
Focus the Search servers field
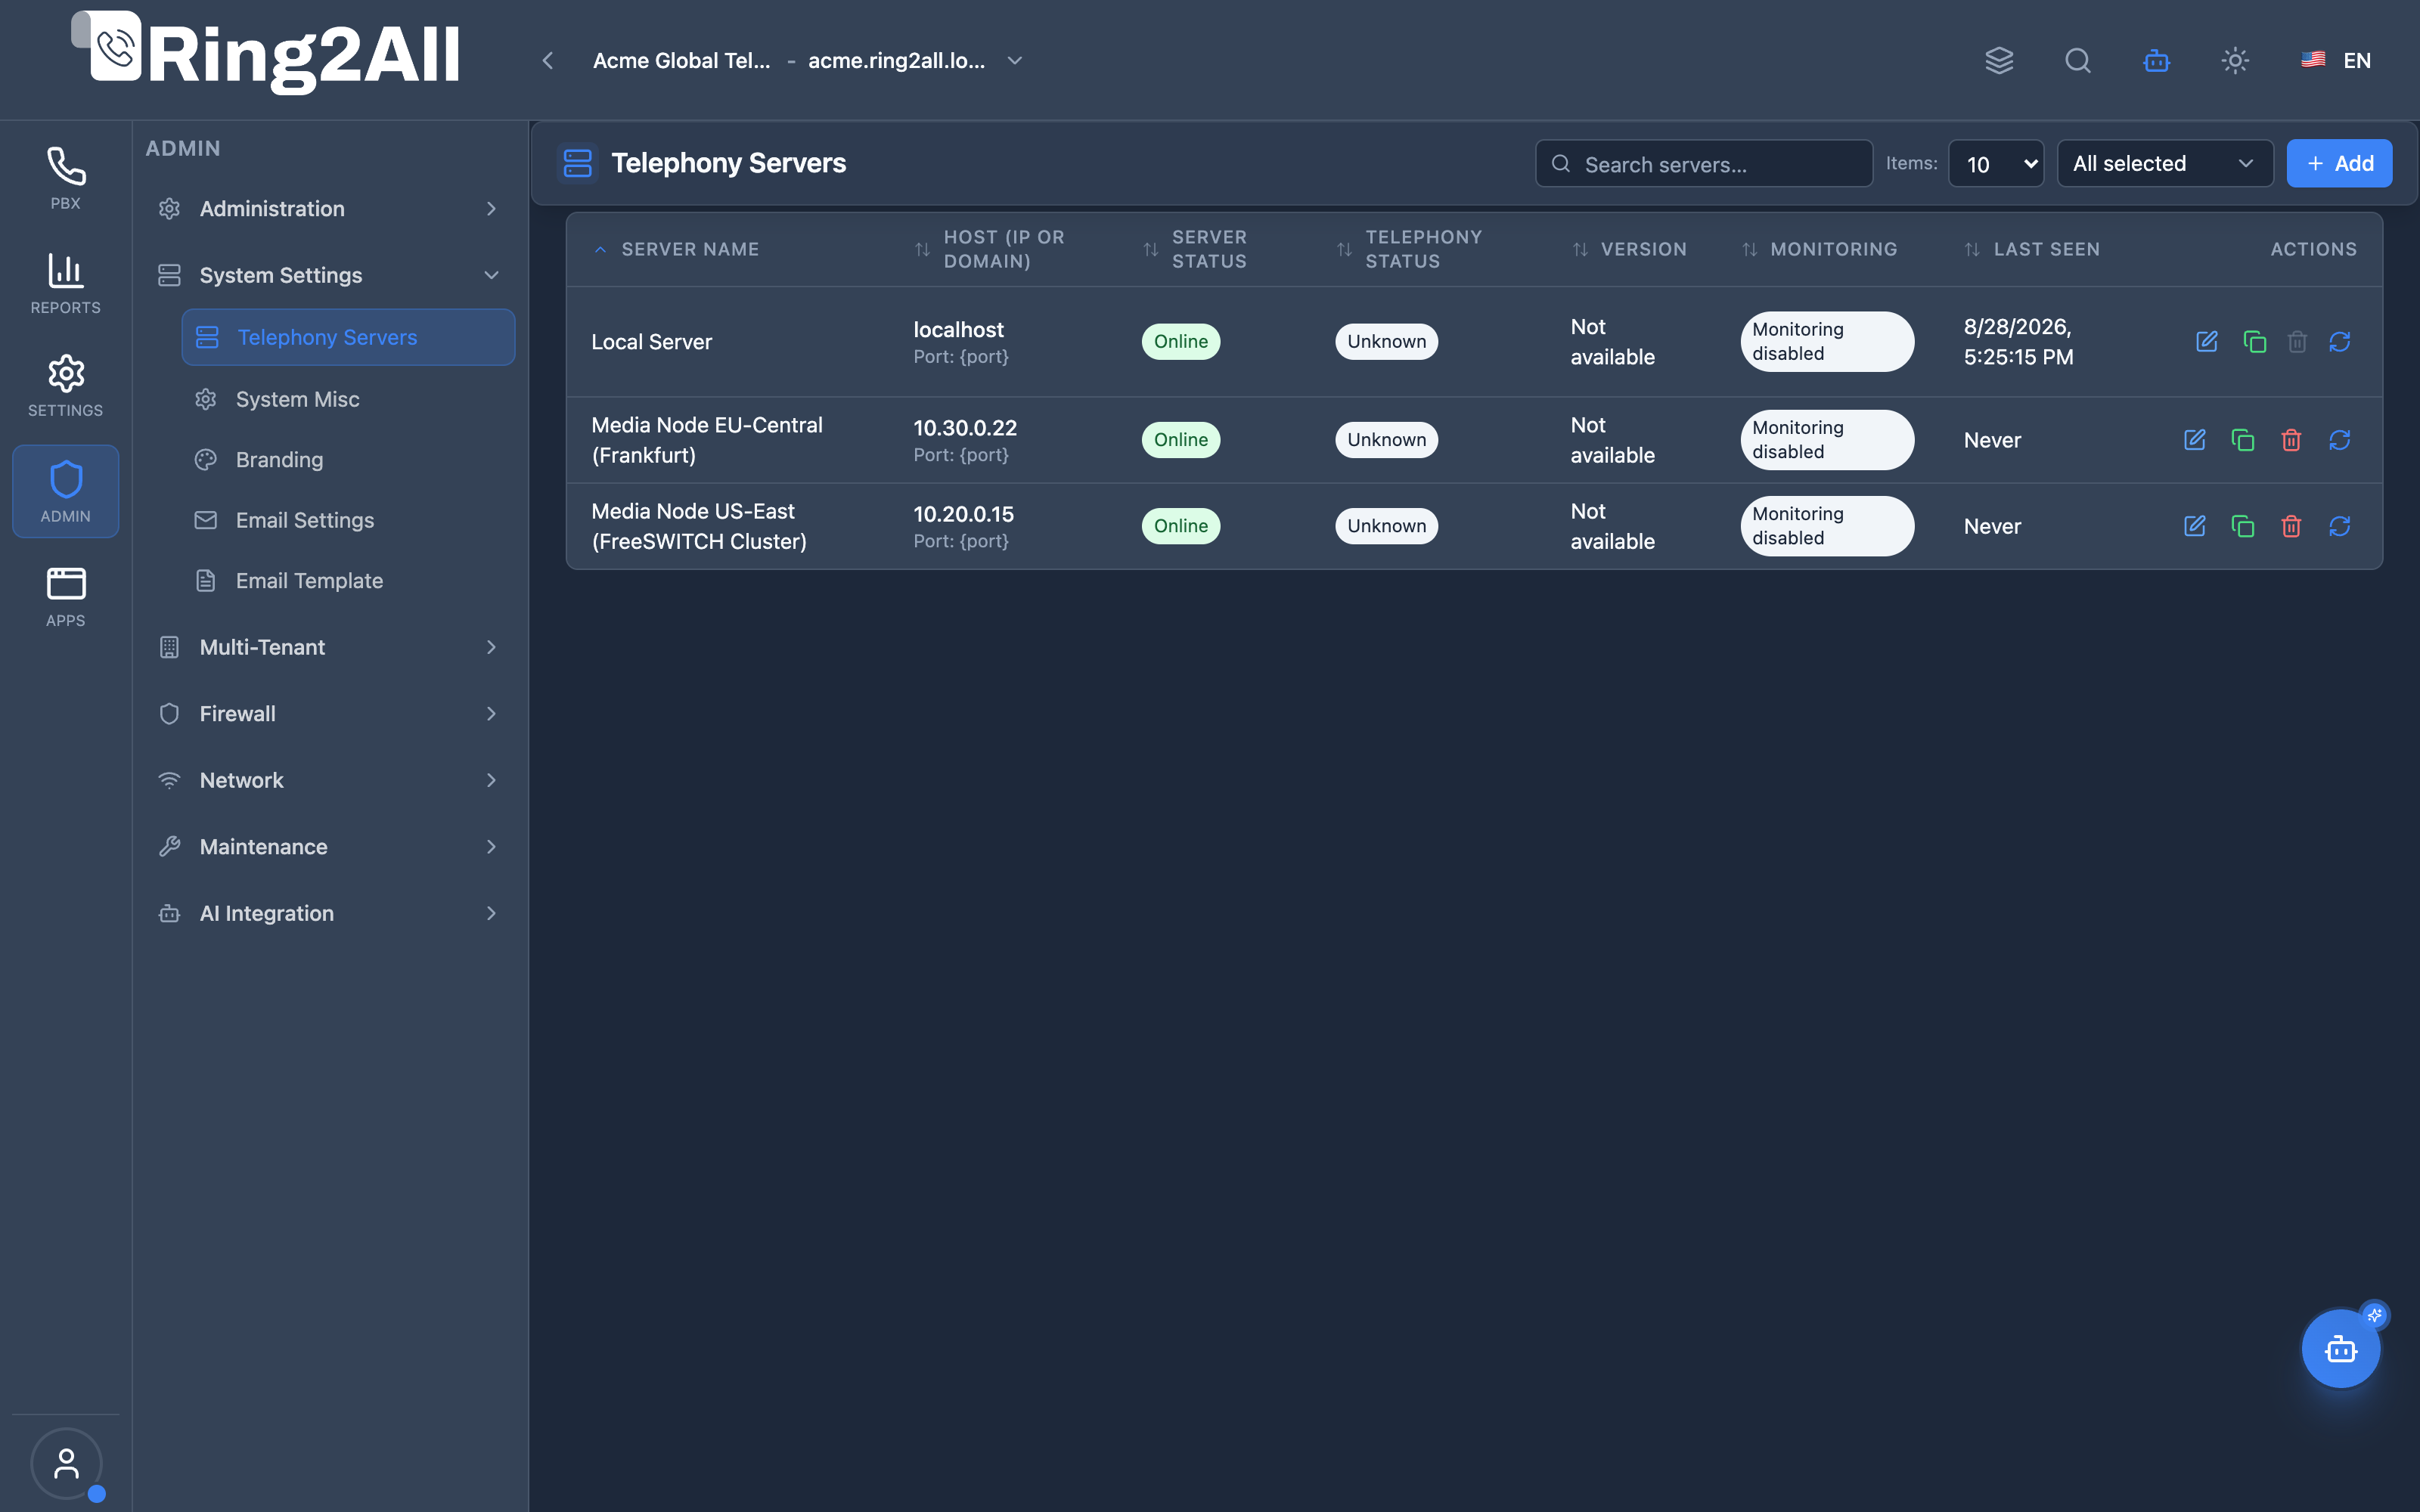pos(1704,163)
